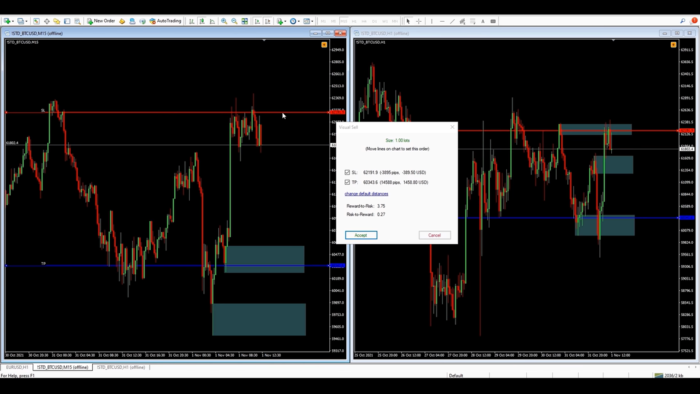Open the Periods clock icon

[293, 21]
